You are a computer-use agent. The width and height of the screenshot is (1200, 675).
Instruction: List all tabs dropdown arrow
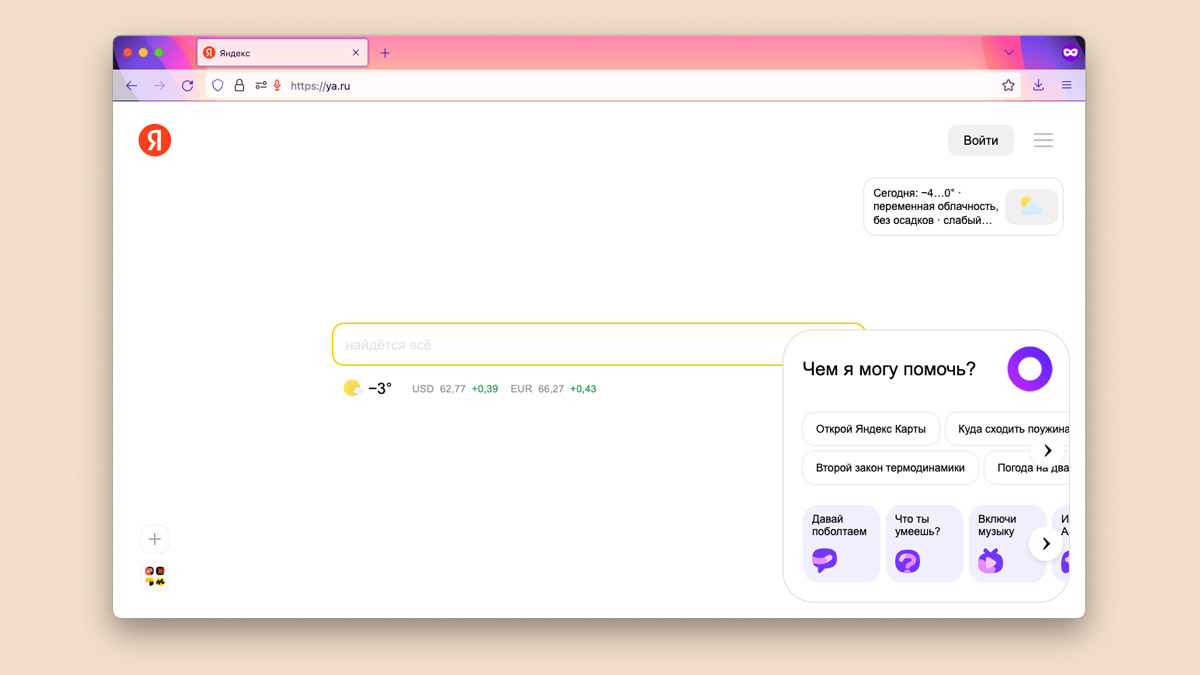click(x=1009, y=53)
